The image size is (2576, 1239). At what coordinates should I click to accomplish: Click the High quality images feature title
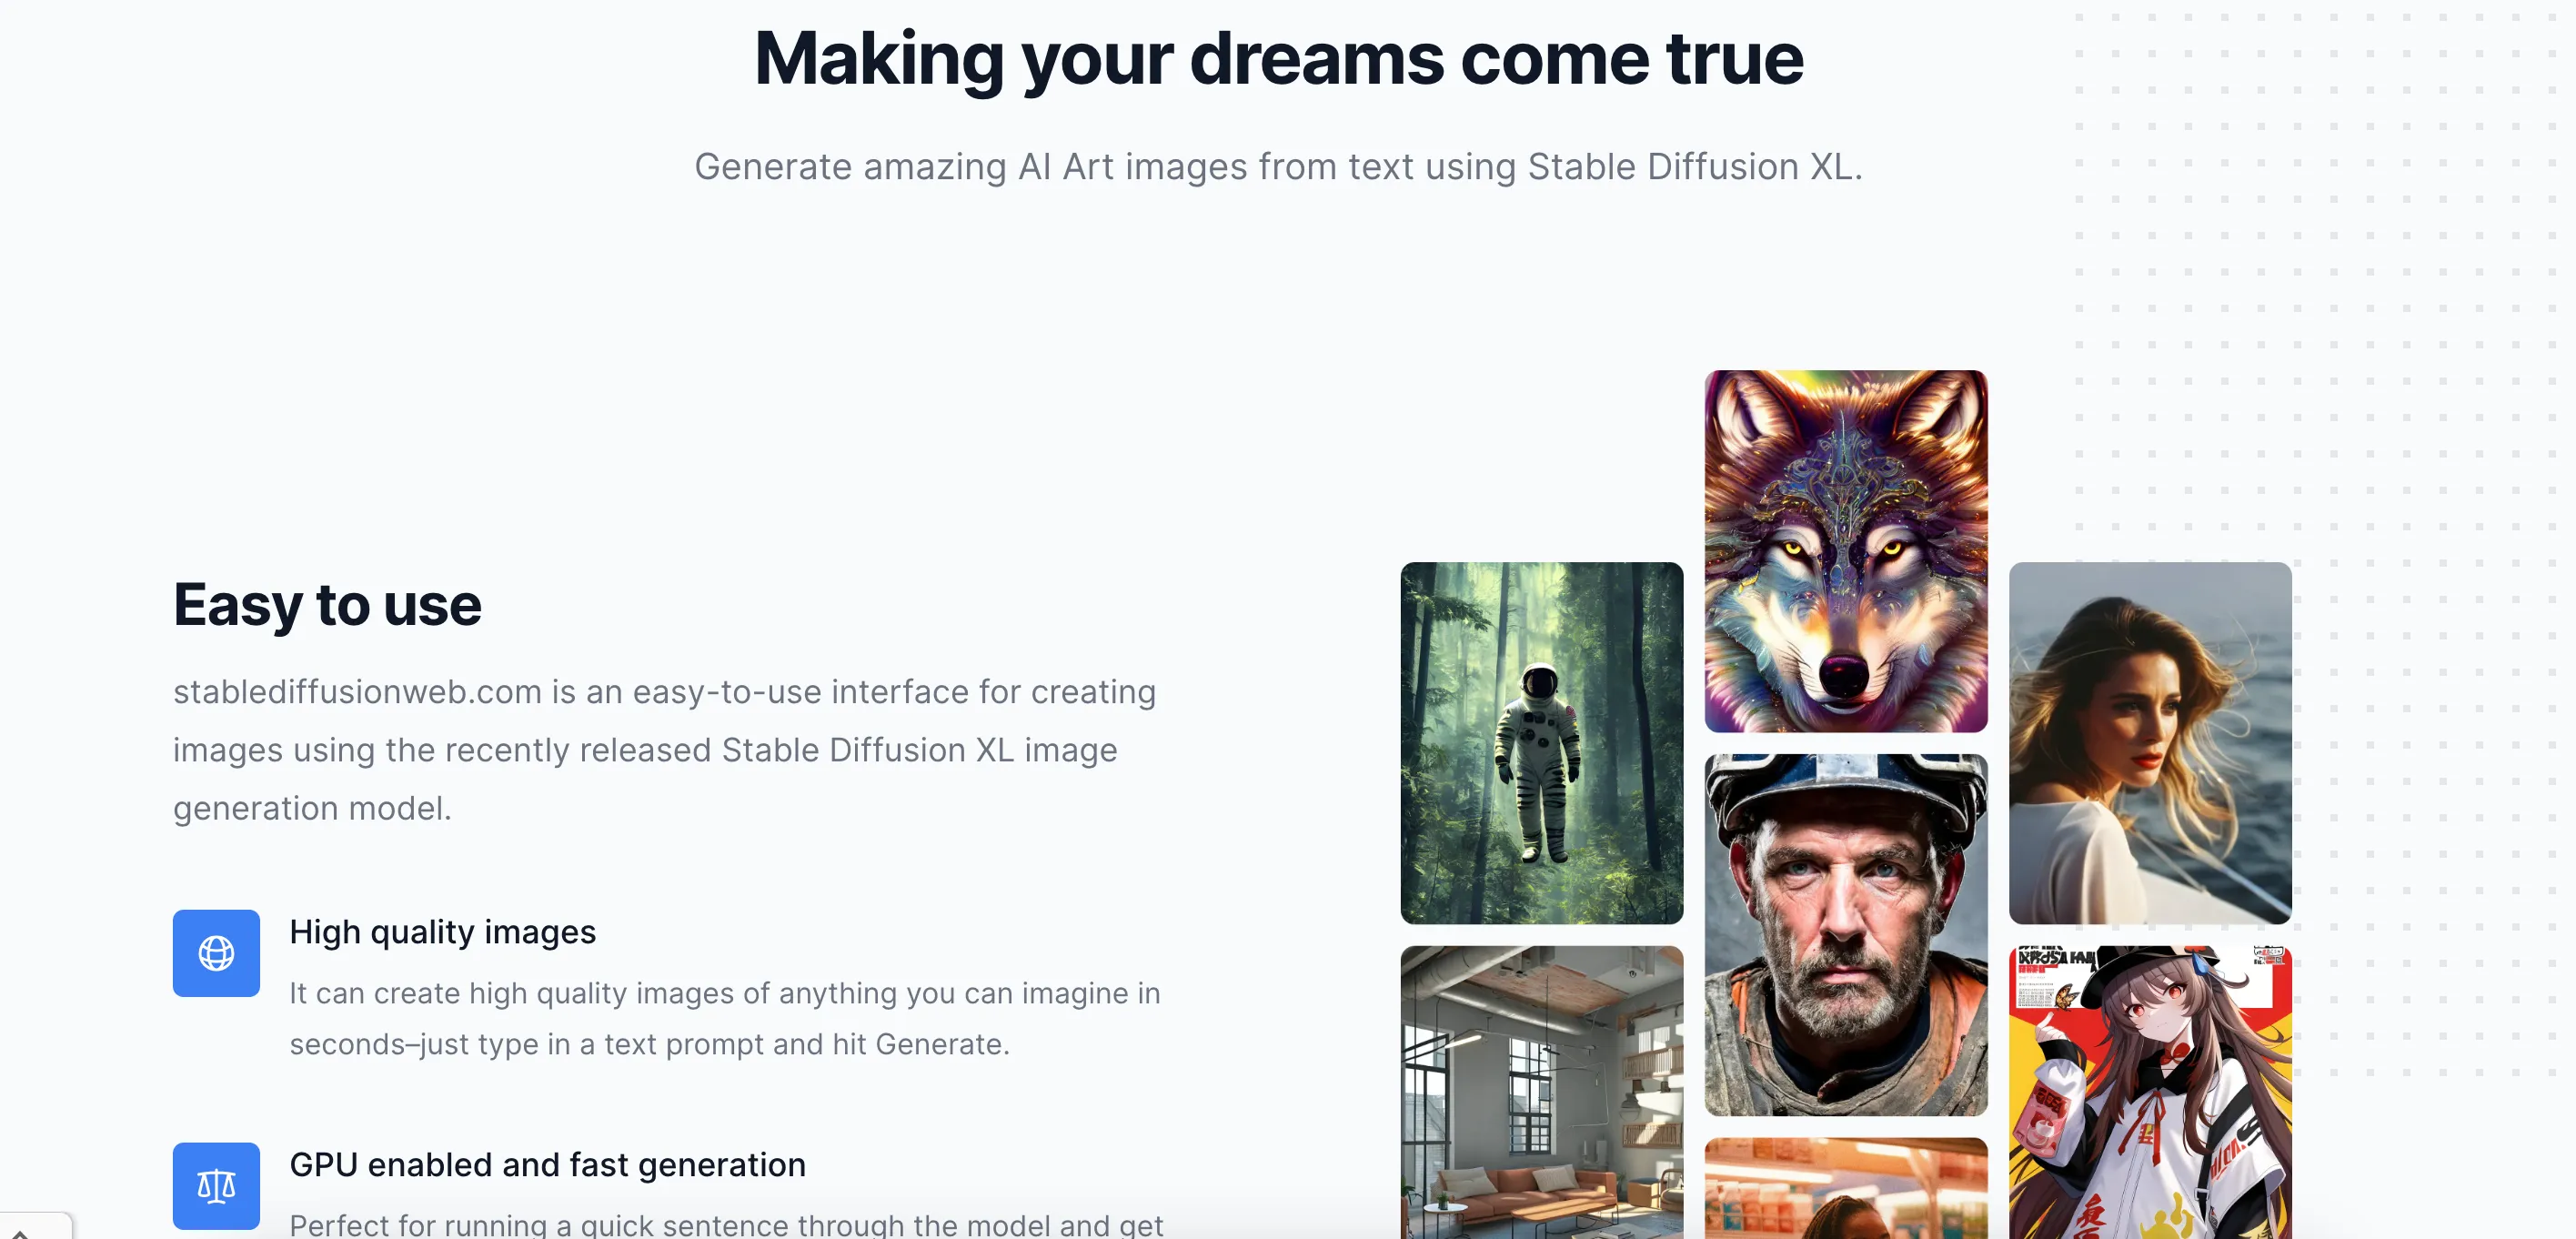tap(443, 932)
